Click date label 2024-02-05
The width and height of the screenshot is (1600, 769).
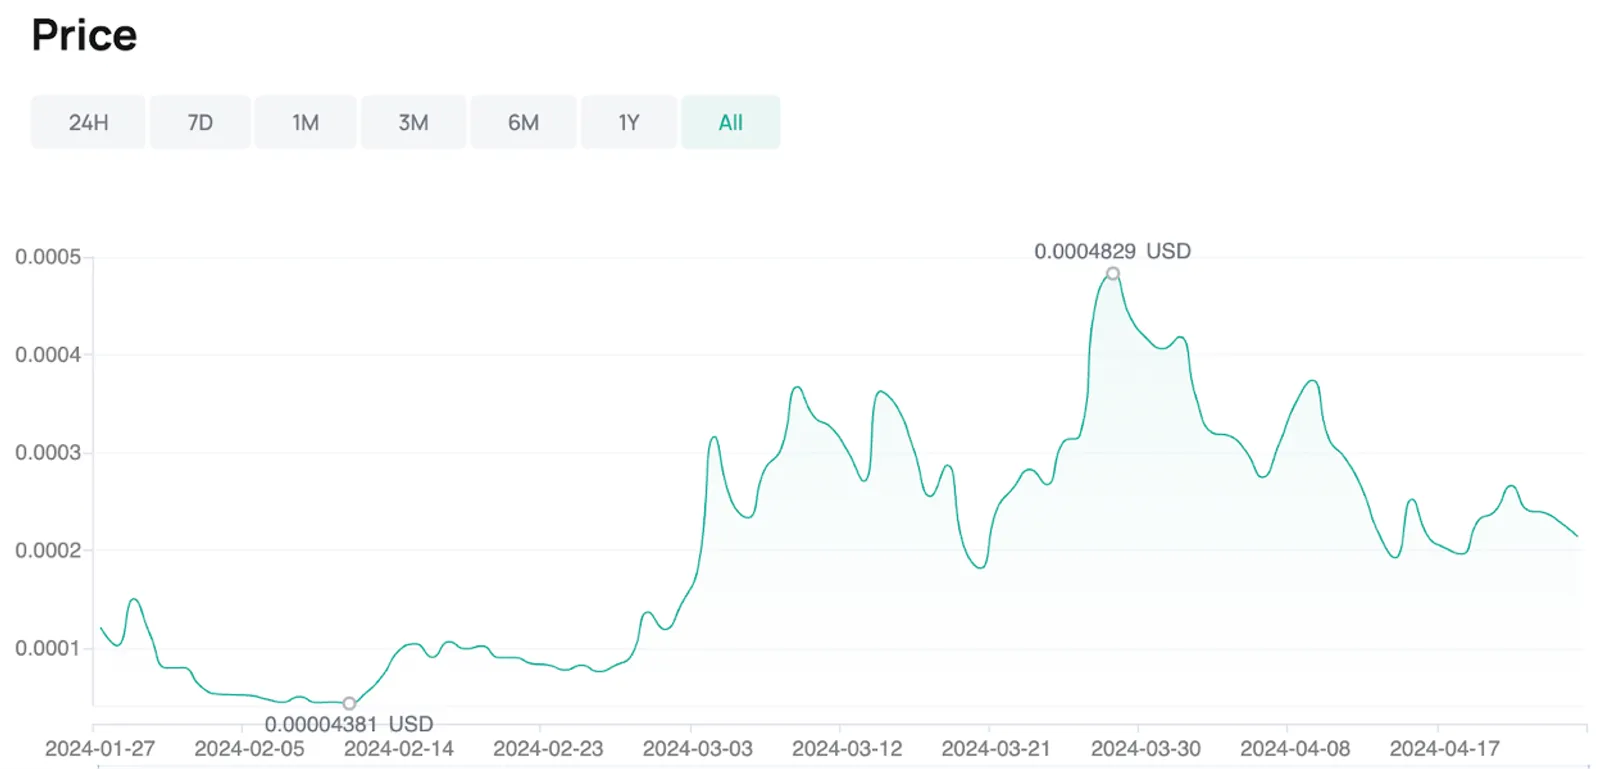click(x=249, y=749)
